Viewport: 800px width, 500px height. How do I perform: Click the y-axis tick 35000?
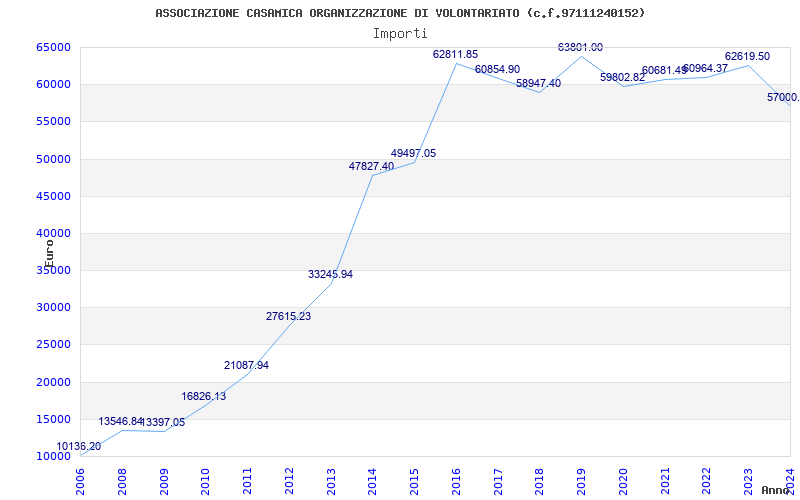coord(53,270)
